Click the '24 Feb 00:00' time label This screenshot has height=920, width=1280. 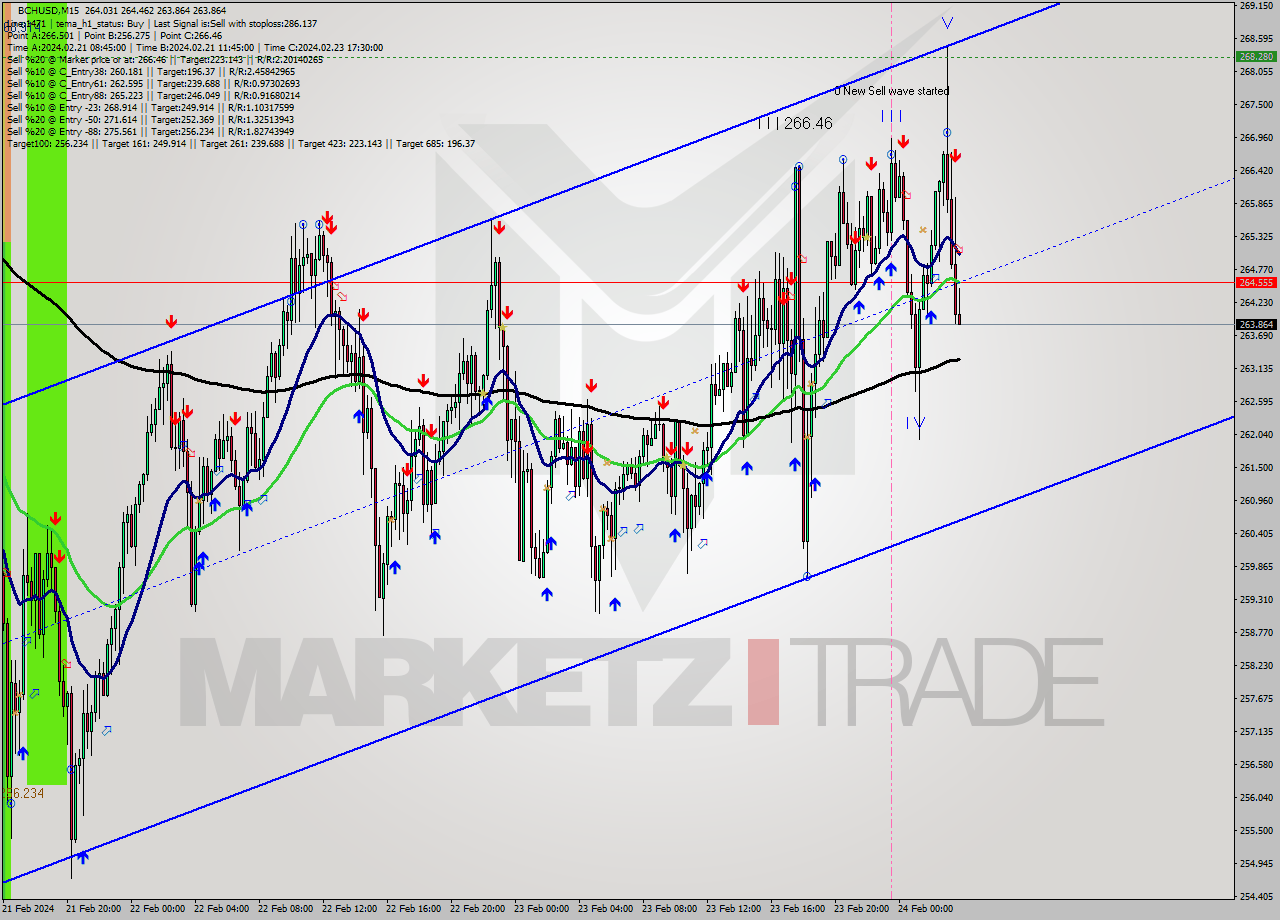(x=925, y=910)
